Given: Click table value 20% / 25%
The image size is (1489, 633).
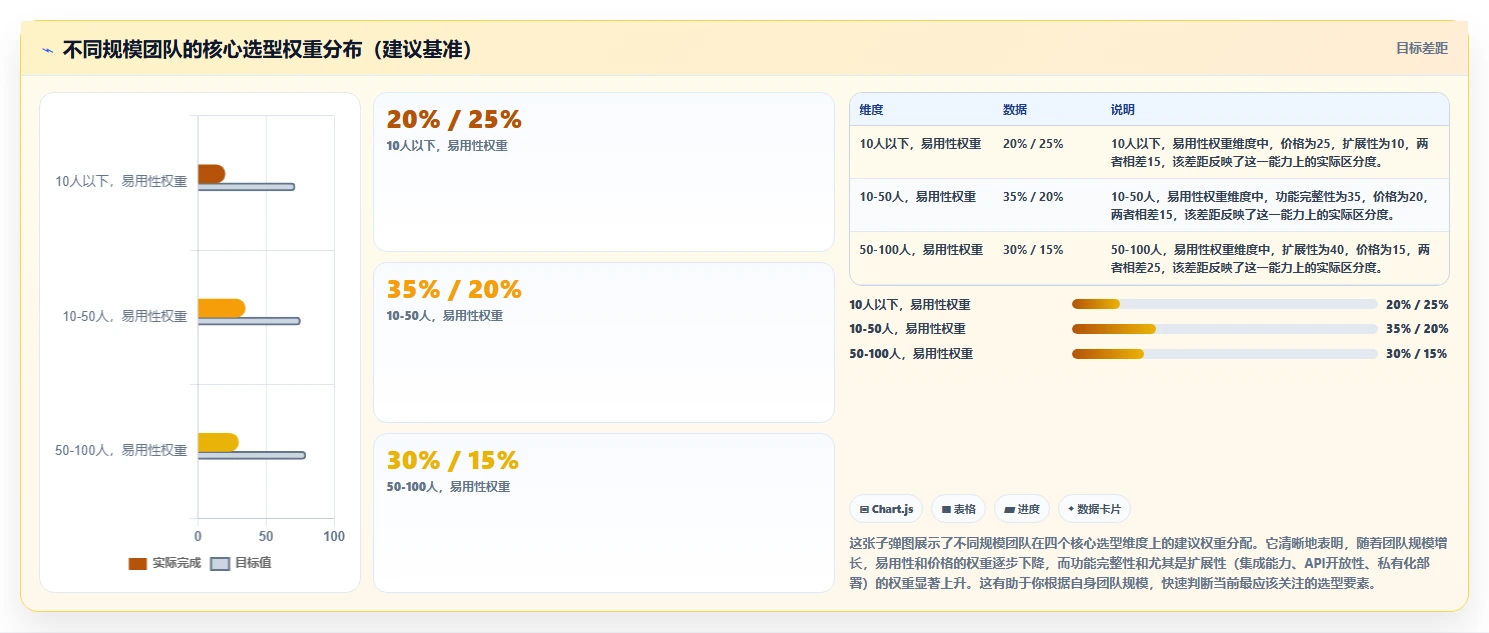Looking at the screenshot, I should click(x=1033, y=143).
